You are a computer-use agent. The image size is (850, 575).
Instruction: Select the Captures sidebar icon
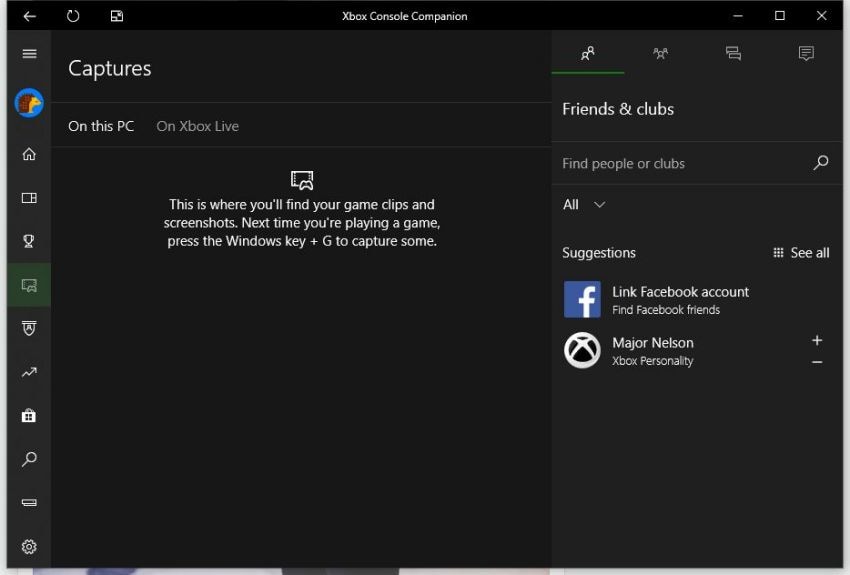point(29,285)
